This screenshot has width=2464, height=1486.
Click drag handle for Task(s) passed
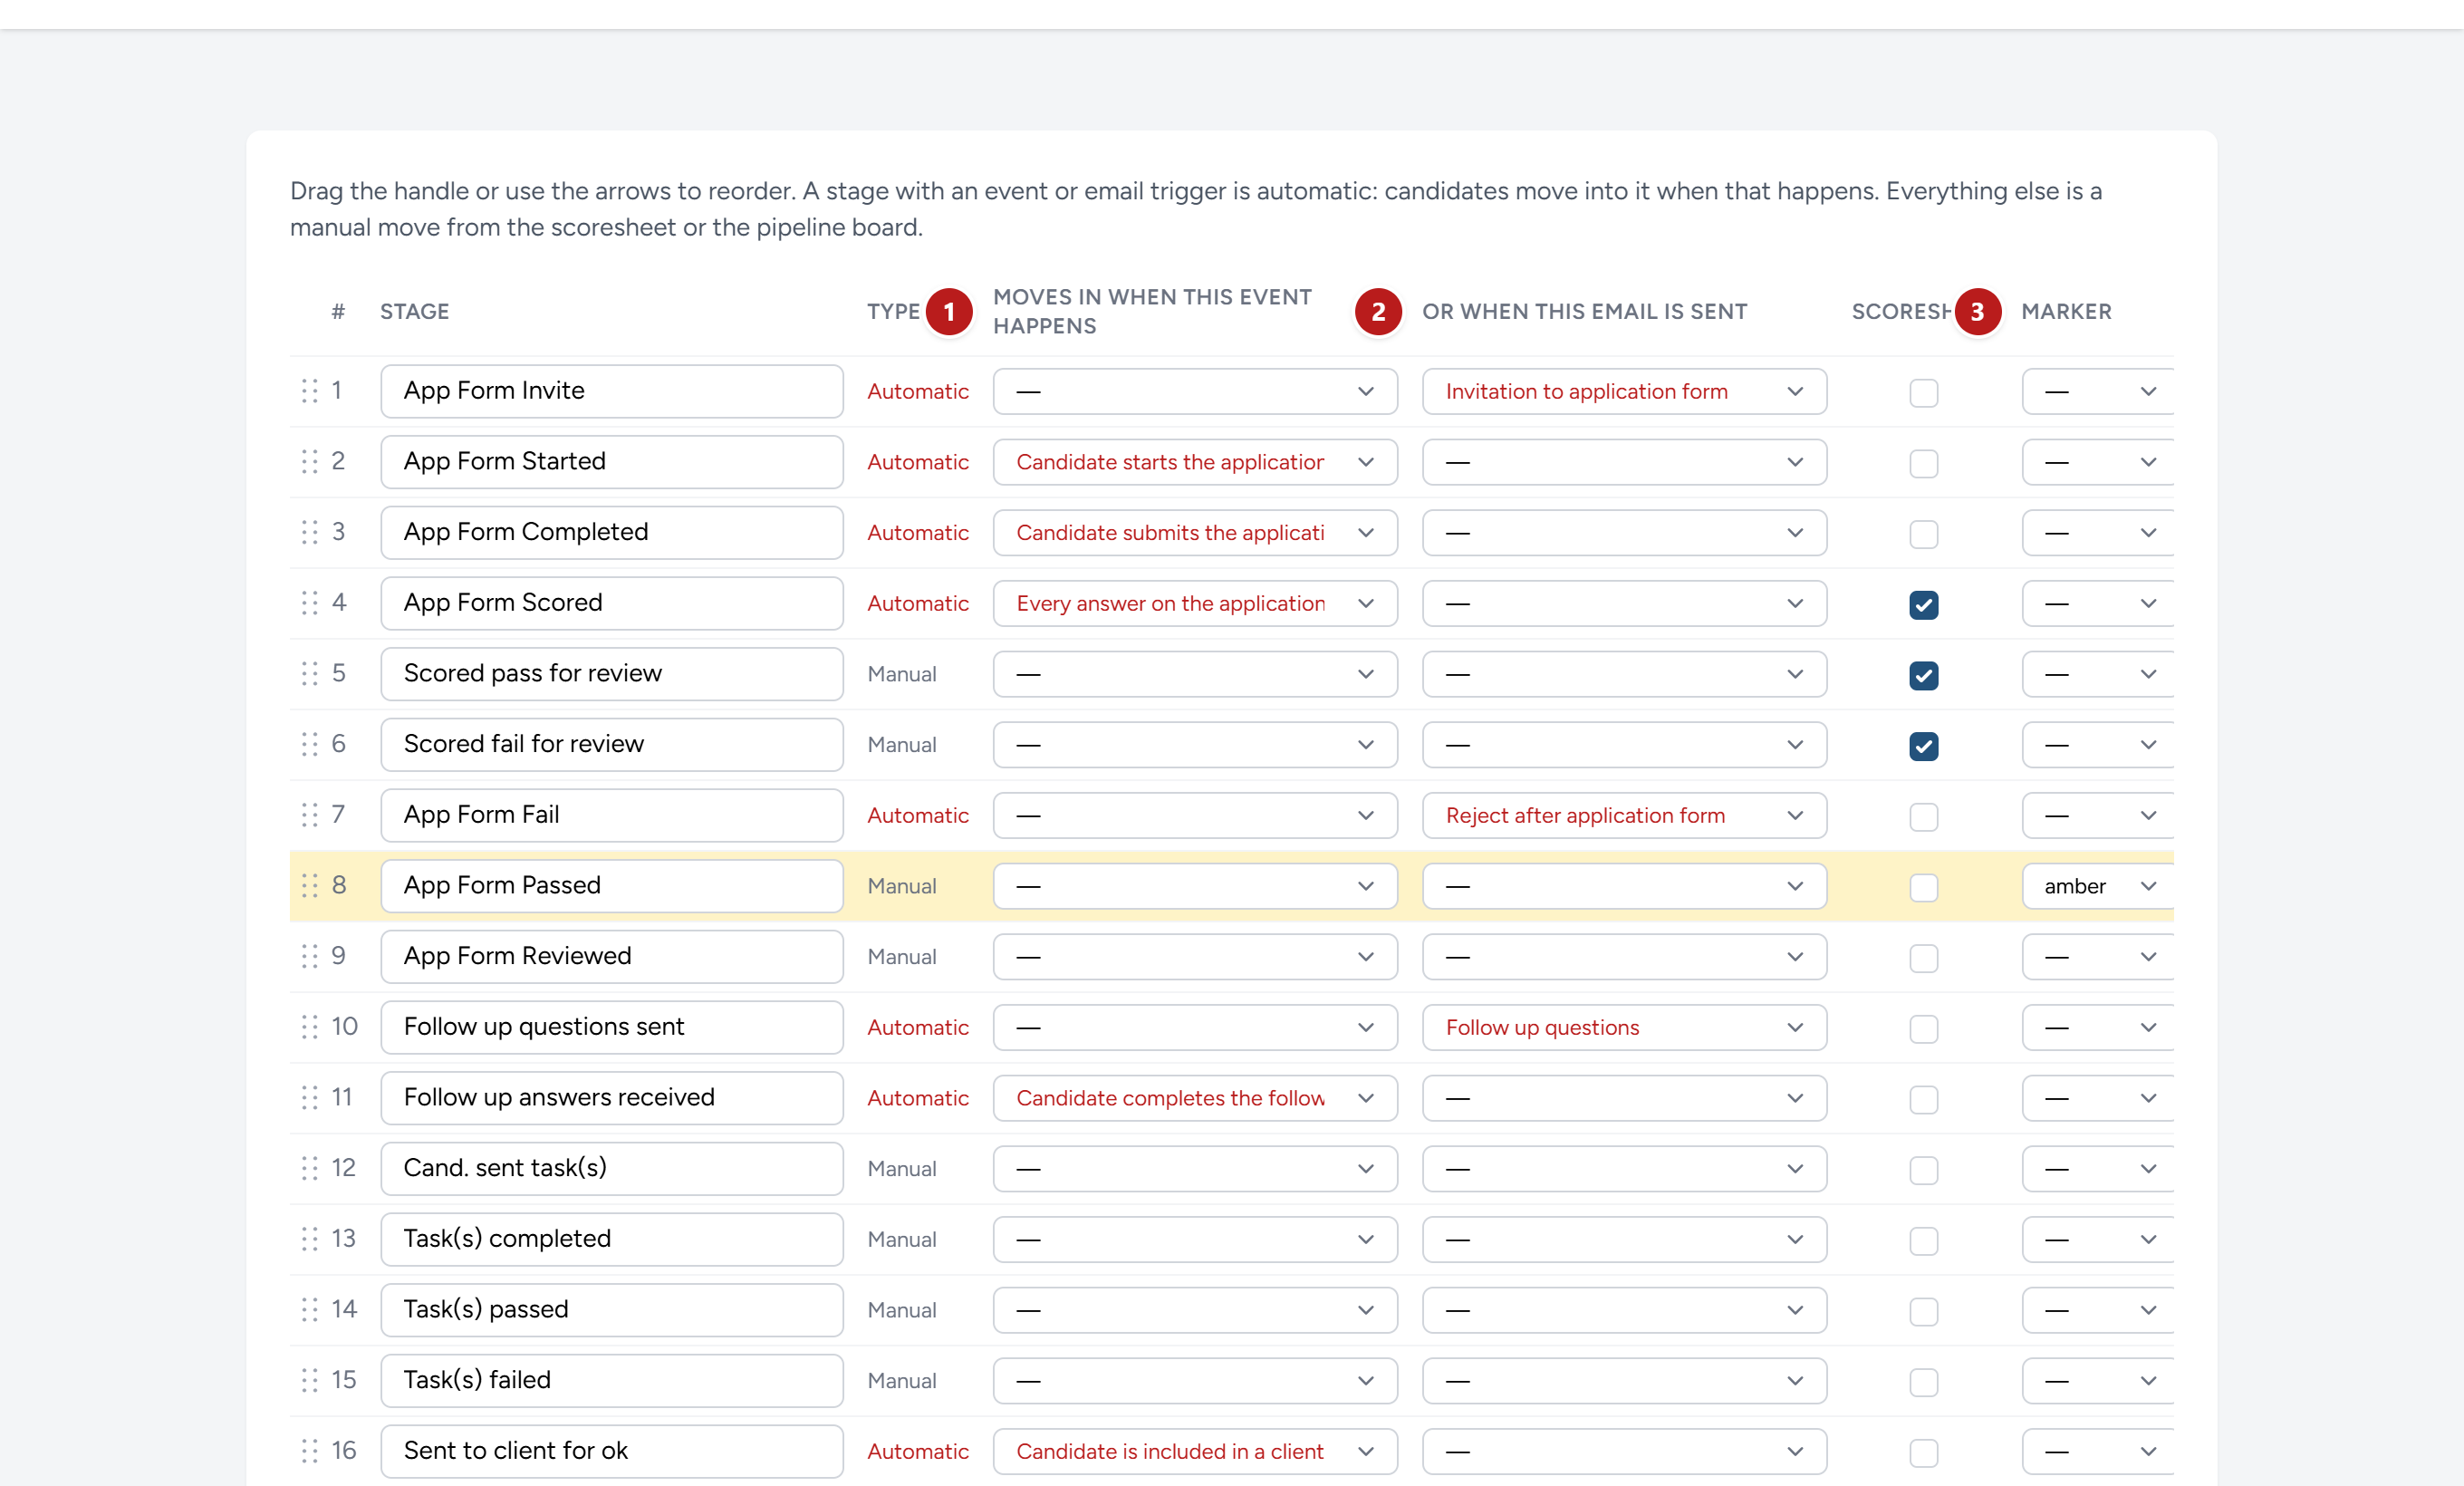click(310, 1309)
